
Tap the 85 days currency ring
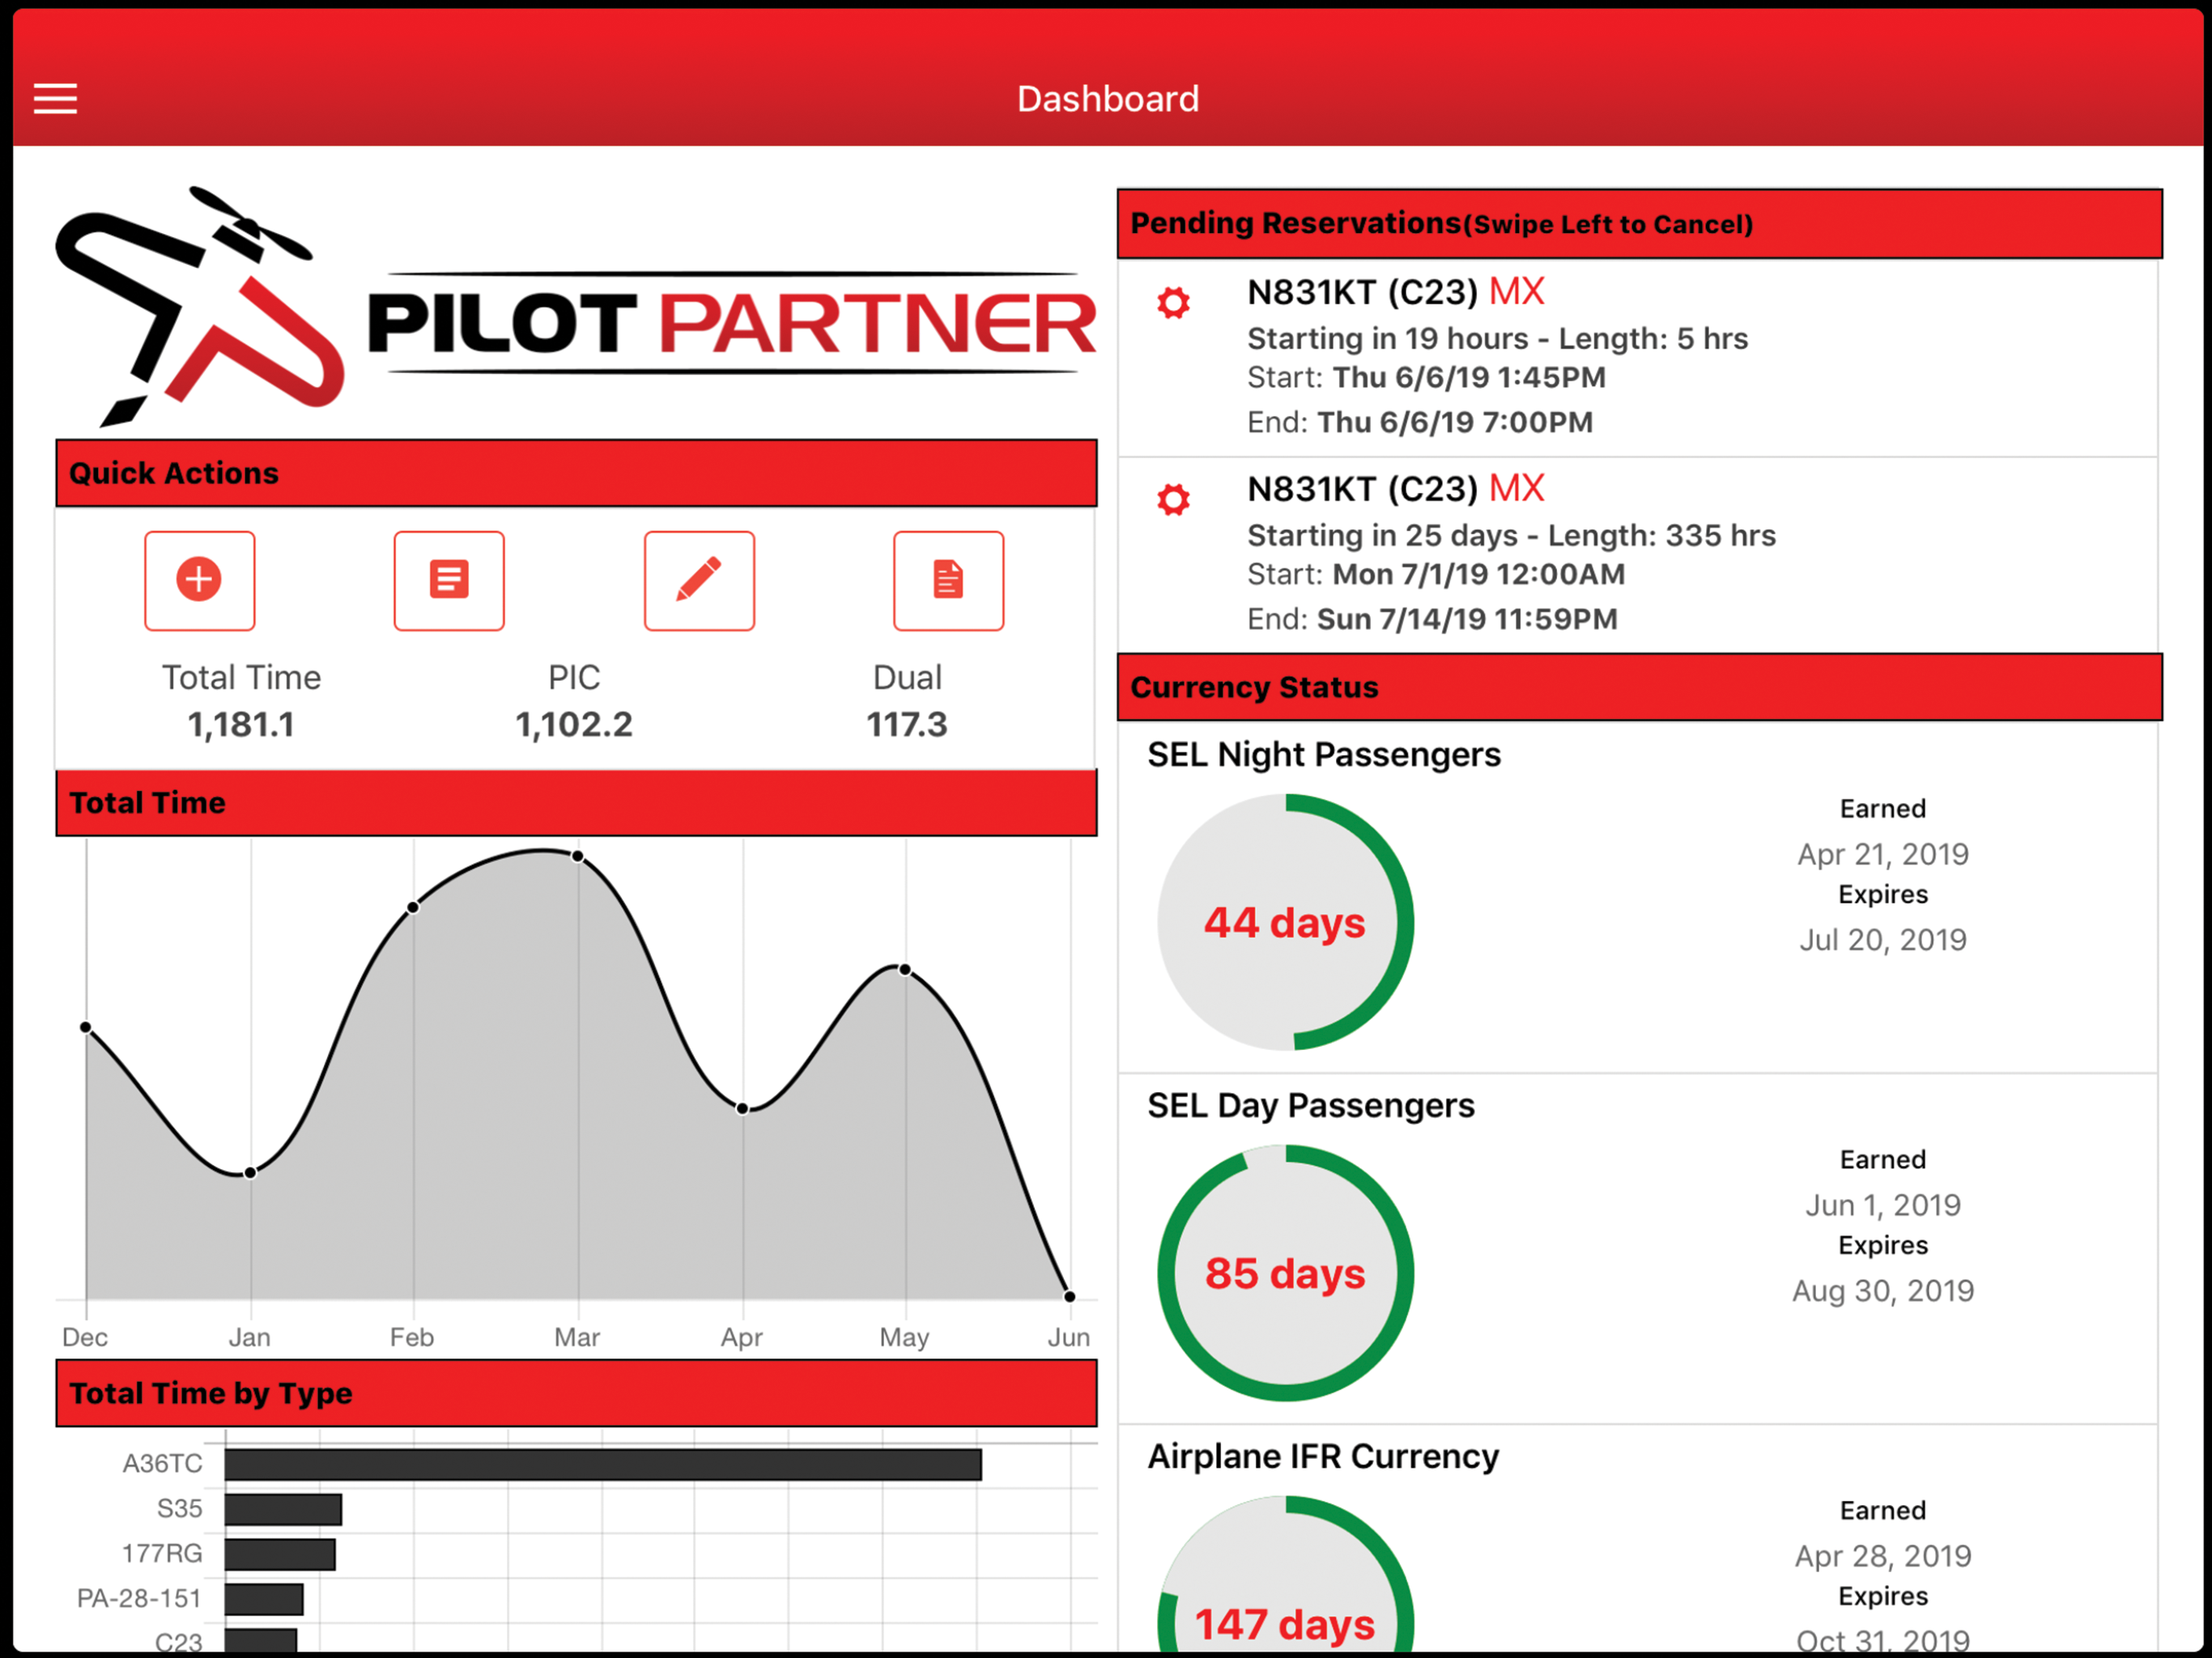pos(1285,1273)
